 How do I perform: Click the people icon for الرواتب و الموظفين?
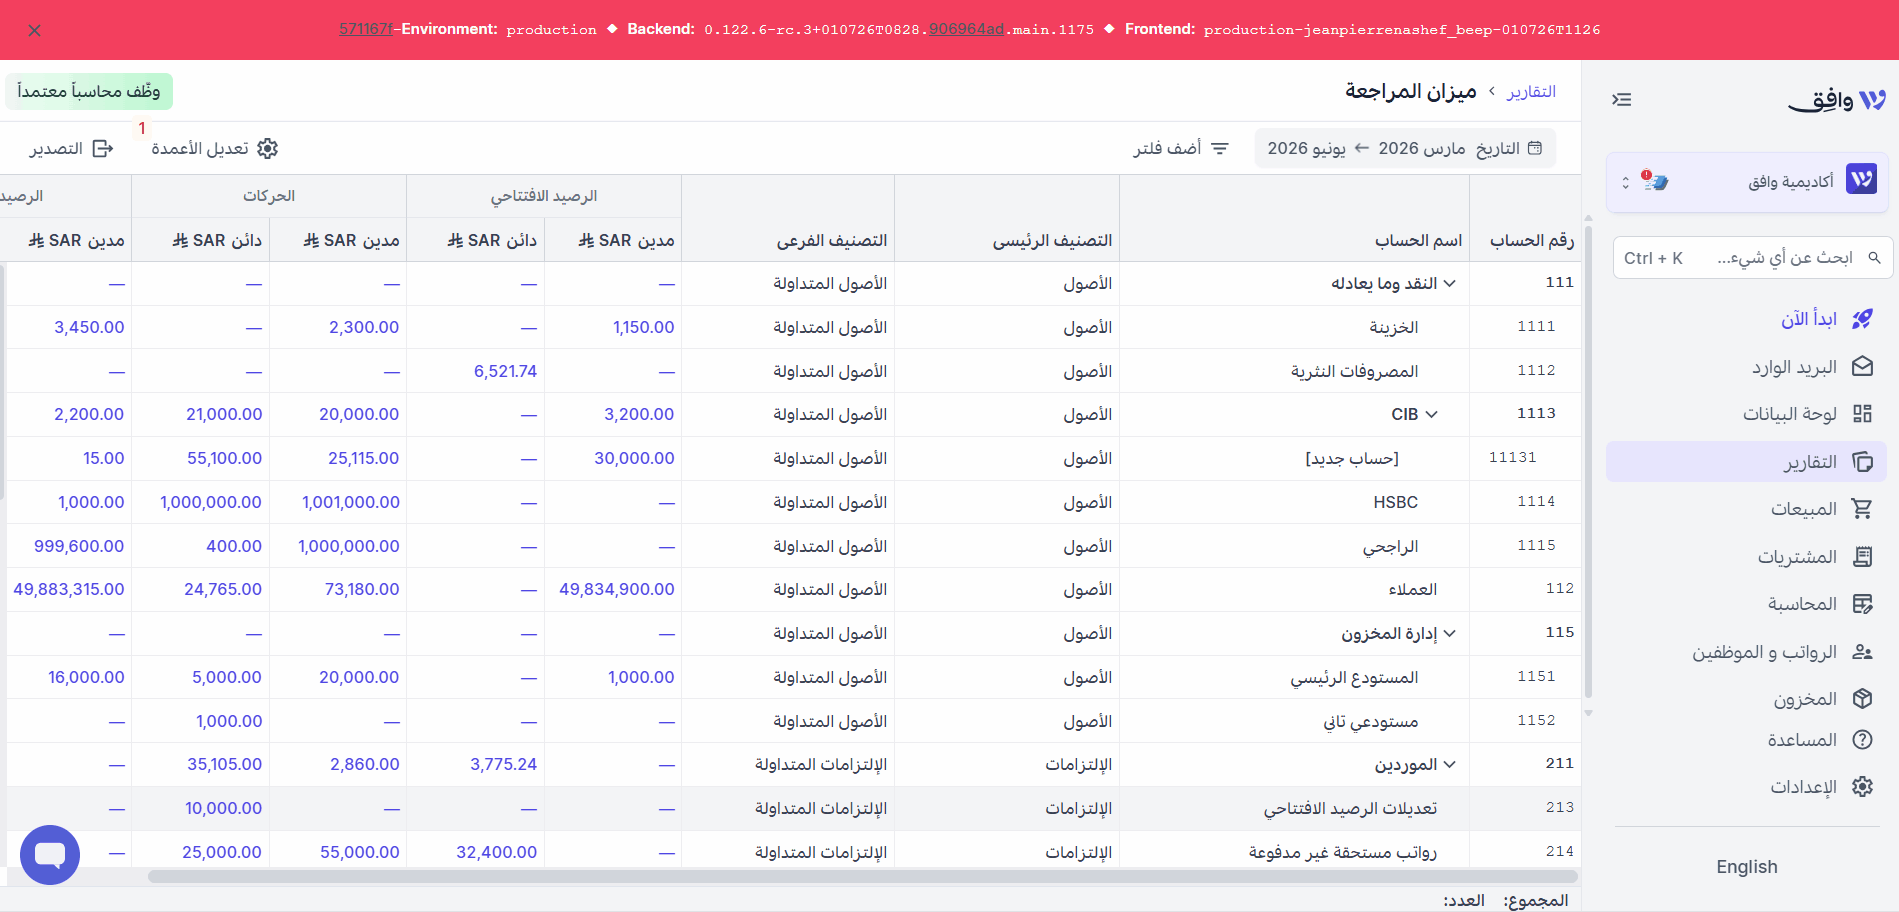[x=1862, y=652]
